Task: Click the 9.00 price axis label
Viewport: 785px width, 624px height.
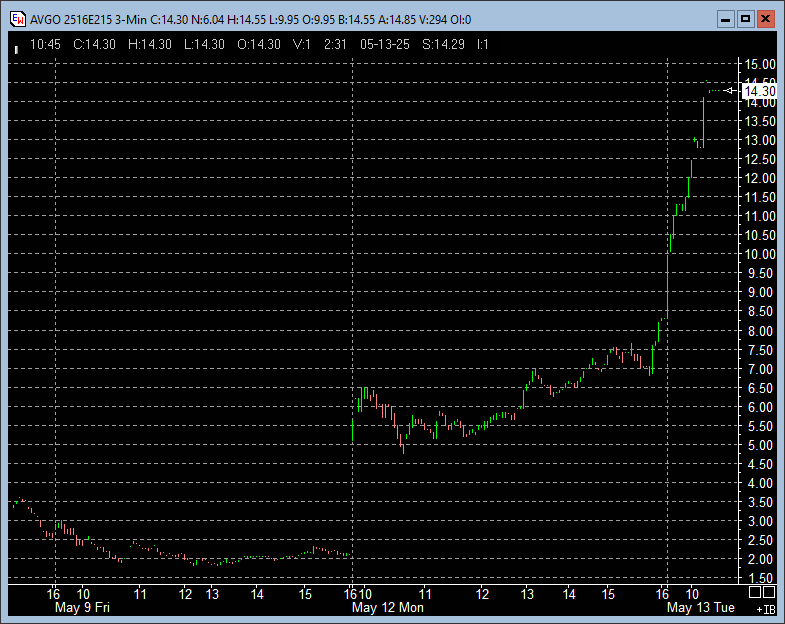Action: 762,292
